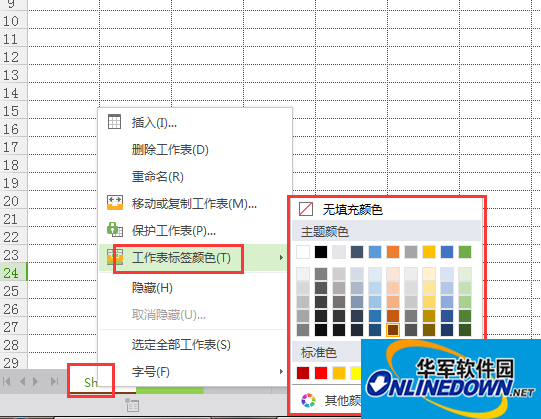The height and width of the screenshot is (419, 541).
Task: Click the 标准色 section heading
Action: click(x=319, y=352)
